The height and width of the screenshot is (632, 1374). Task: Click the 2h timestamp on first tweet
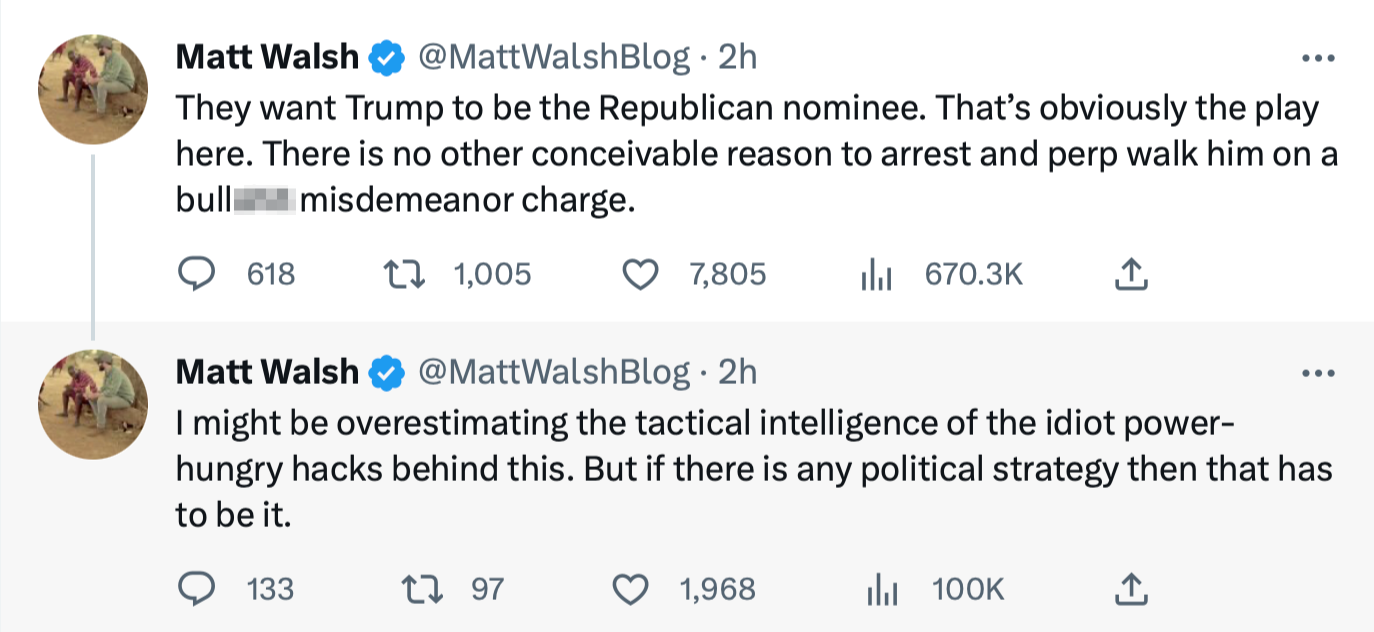coord(738,58)
